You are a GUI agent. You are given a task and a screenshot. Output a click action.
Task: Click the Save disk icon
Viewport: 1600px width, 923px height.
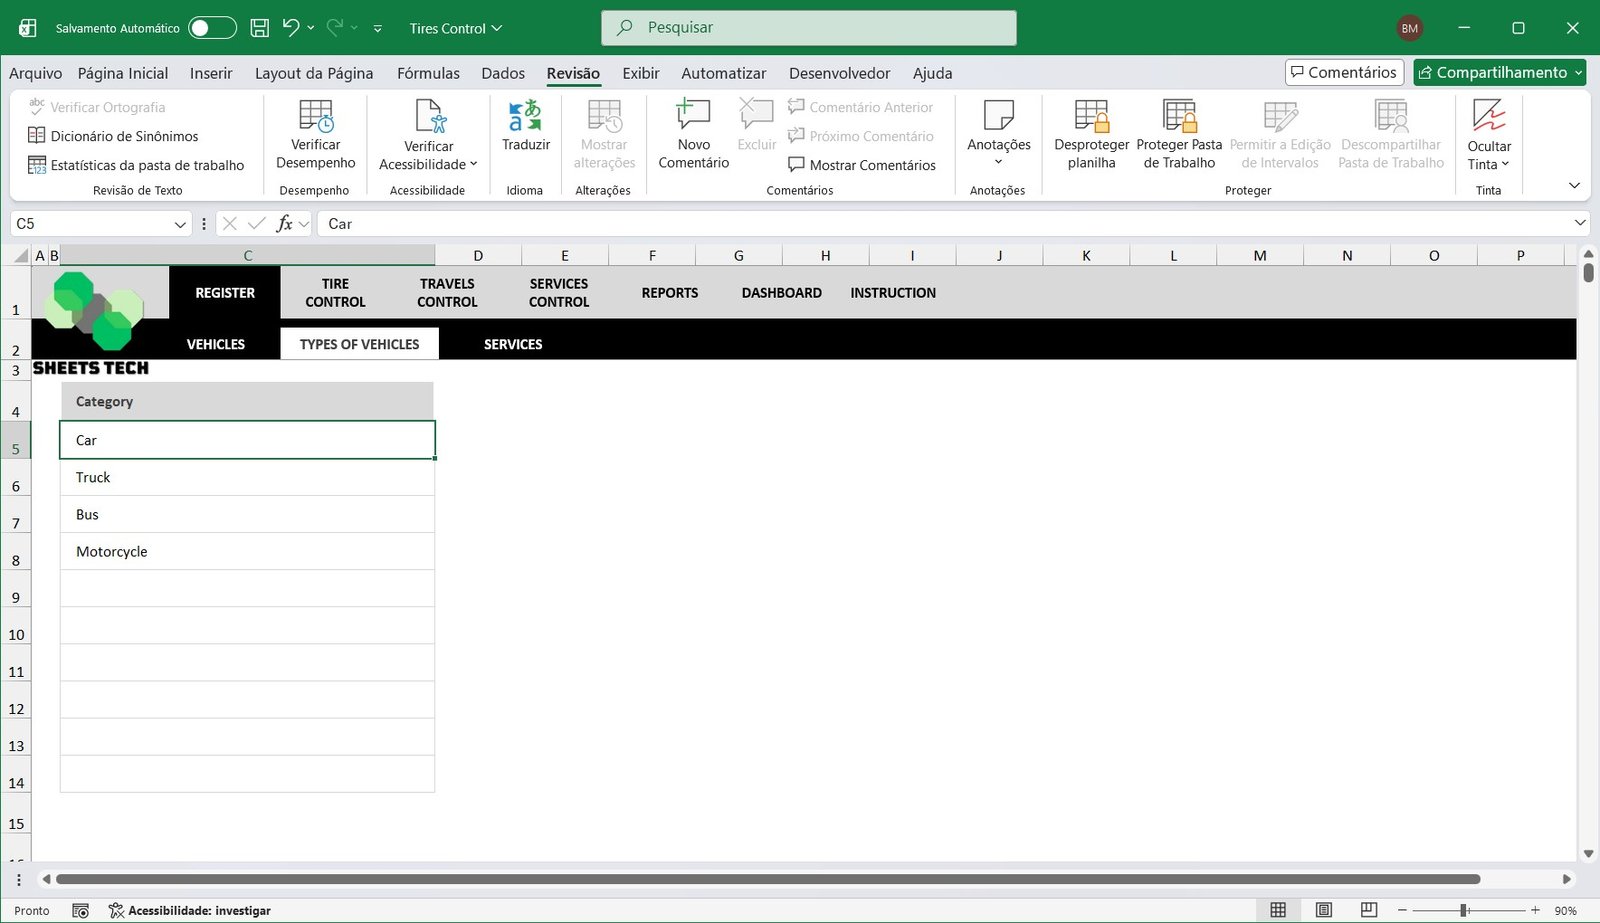click(x=259, y=28)
